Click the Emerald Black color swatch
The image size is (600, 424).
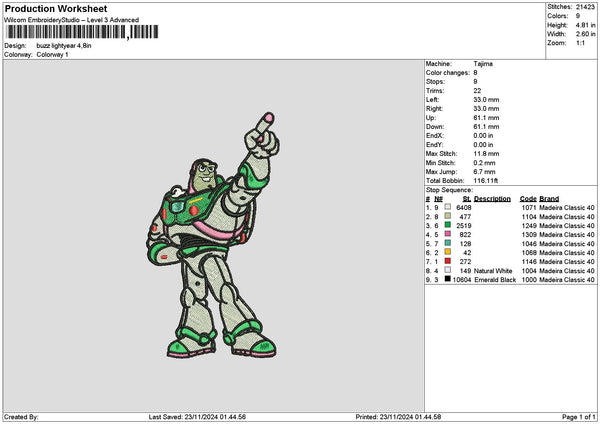click(447, 279)
